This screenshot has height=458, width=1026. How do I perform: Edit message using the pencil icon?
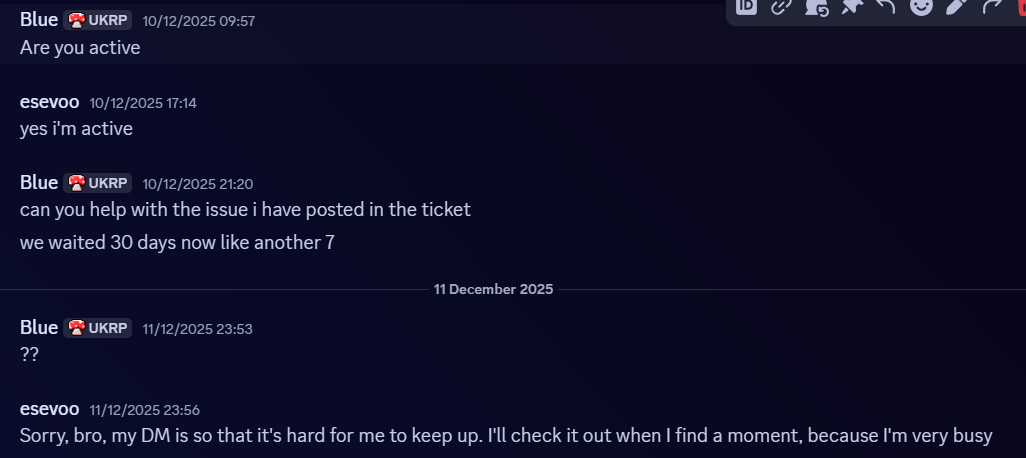coord(956,6)
